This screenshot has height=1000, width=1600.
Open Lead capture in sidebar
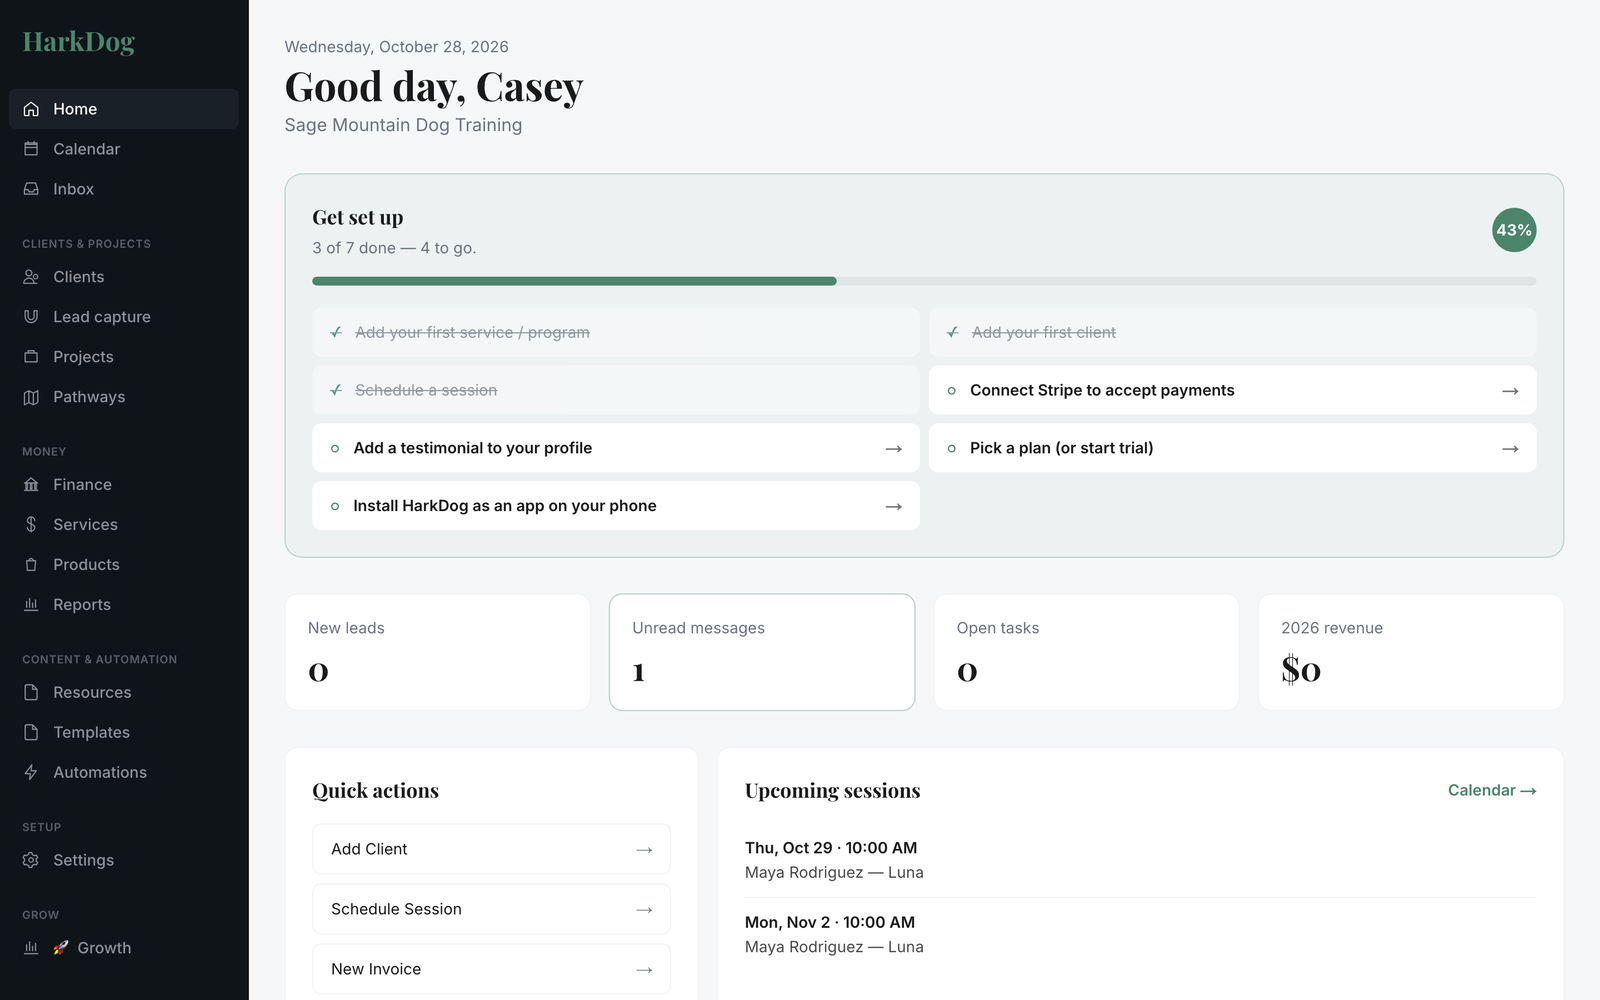click(124, 317)
